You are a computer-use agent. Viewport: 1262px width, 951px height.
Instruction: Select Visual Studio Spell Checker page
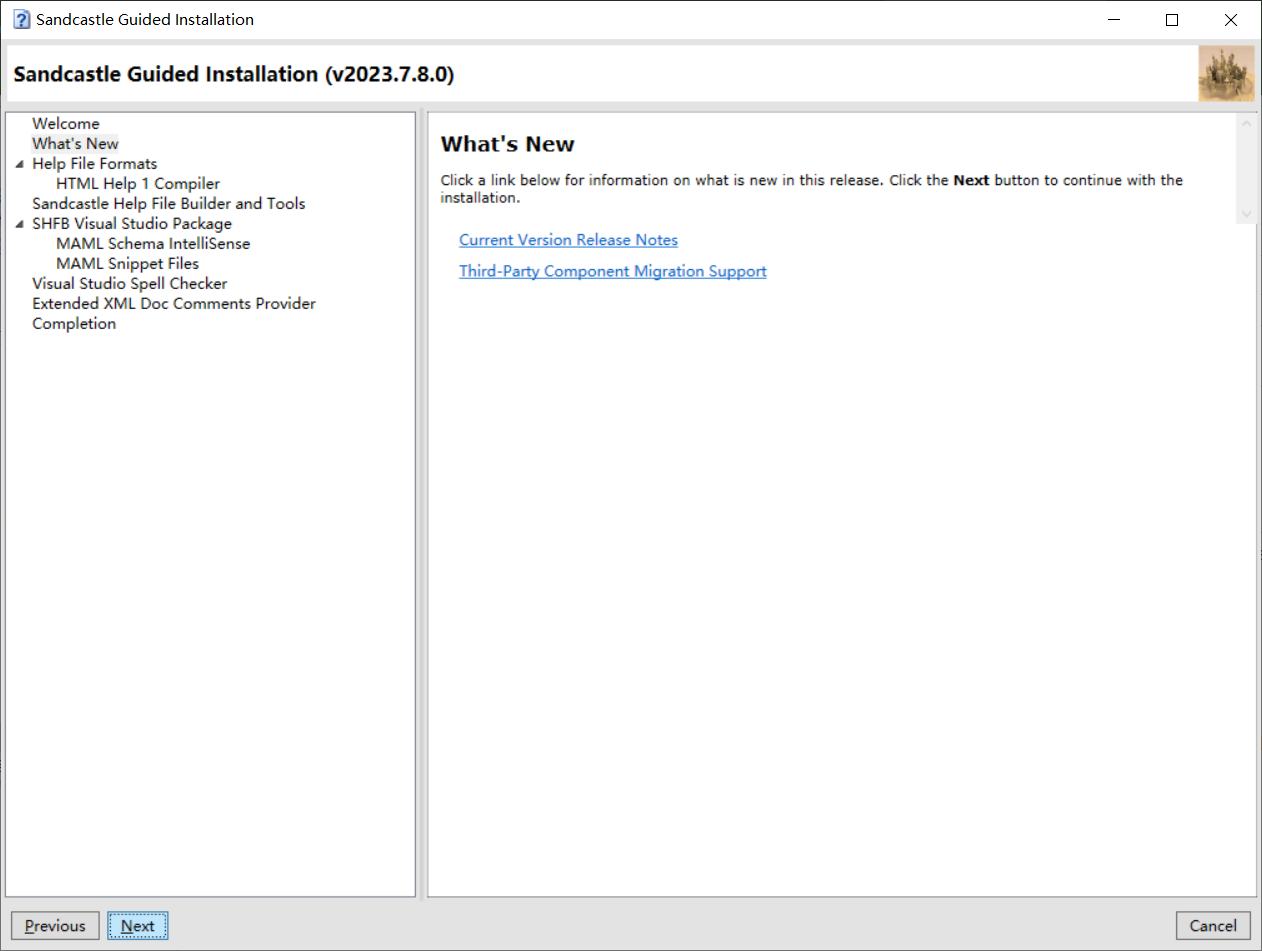click(x=129, y=284)
